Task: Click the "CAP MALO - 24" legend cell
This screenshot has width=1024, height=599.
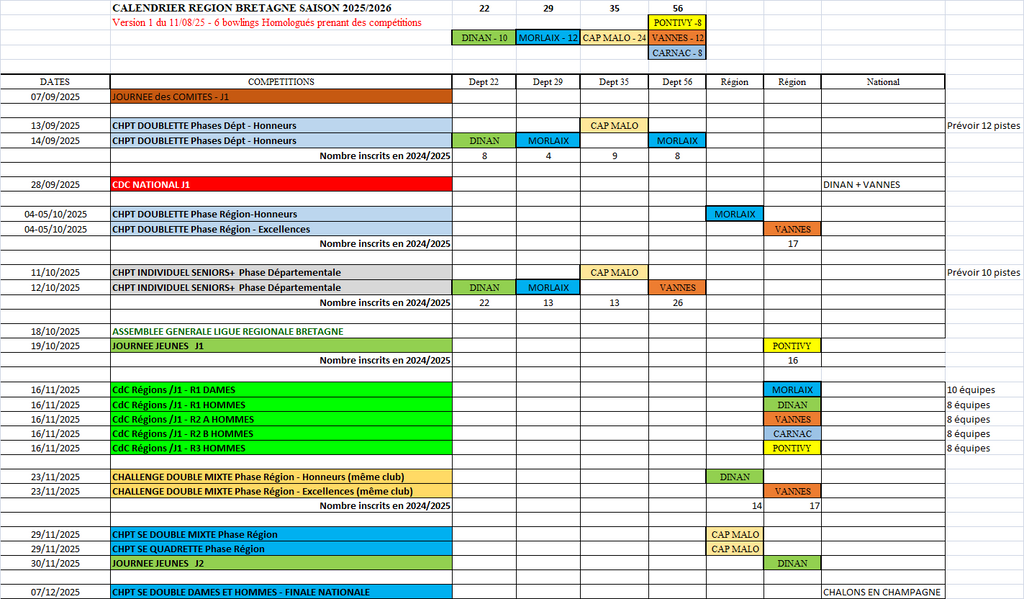Action: [x=614, y=37]
